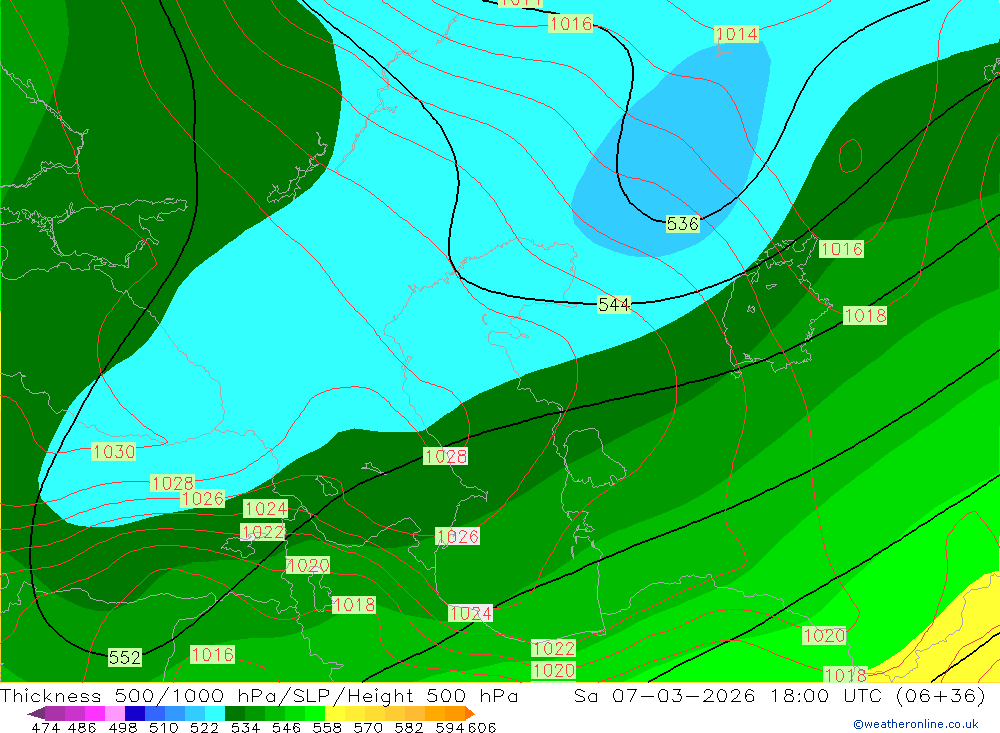
Task: Pick the dark blue legend swatch
Action: [135, 713]
